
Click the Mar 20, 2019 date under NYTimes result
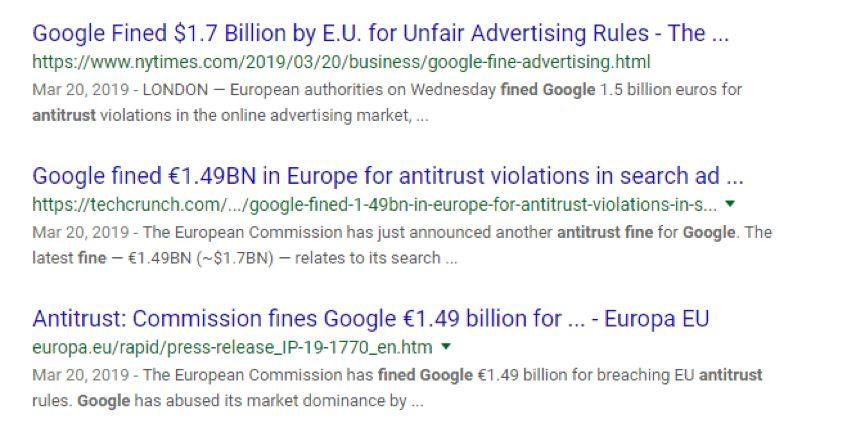coord(81,90)
